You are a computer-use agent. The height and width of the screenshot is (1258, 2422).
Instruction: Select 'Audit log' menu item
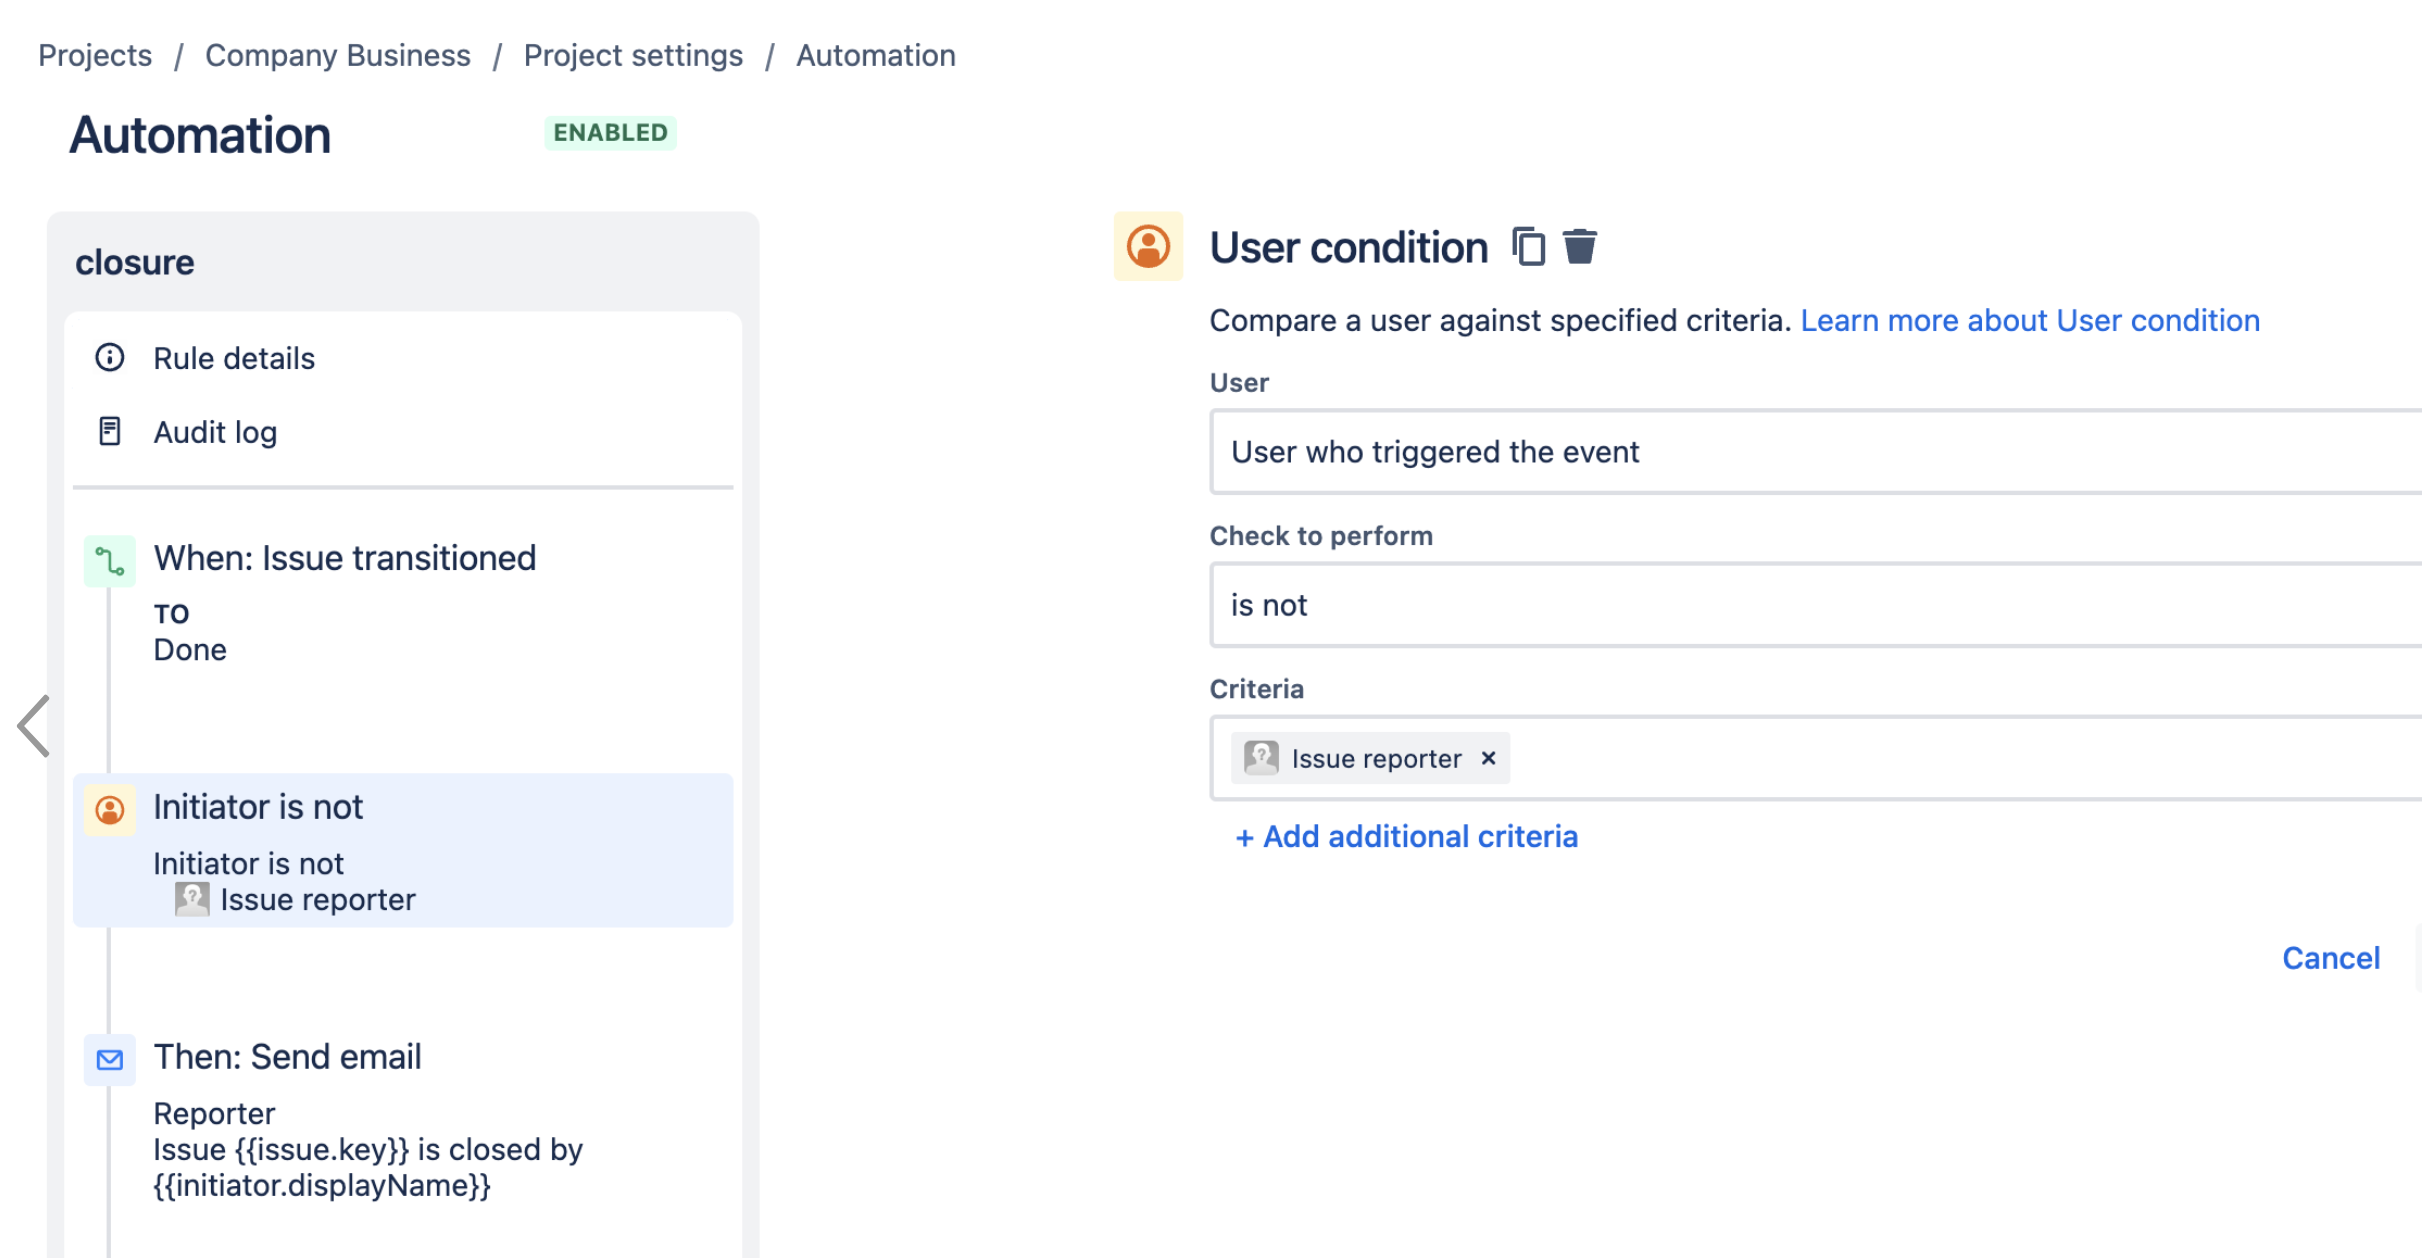point(215,433)
